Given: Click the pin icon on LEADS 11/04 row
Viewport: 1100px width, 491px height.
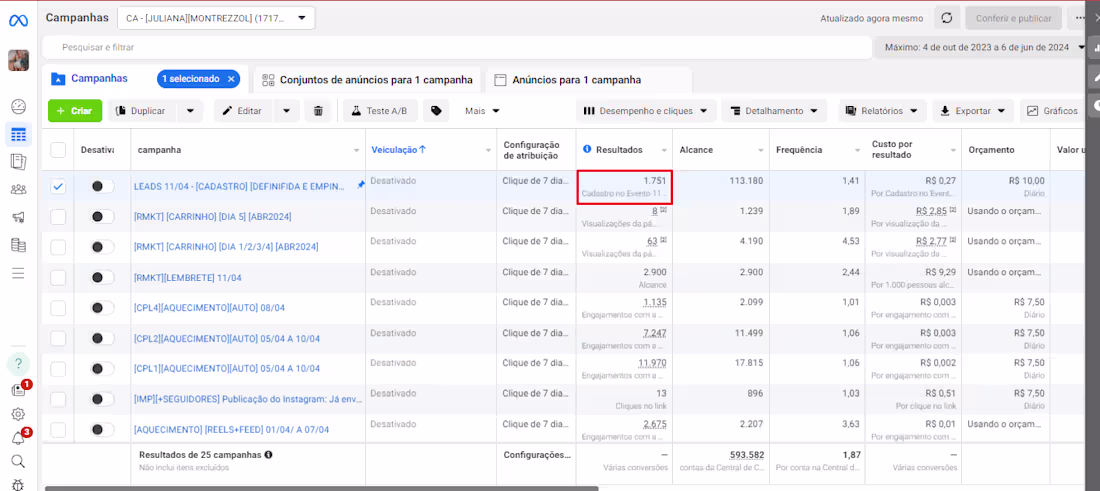Looking at the screenshot, I should point(361,184).
